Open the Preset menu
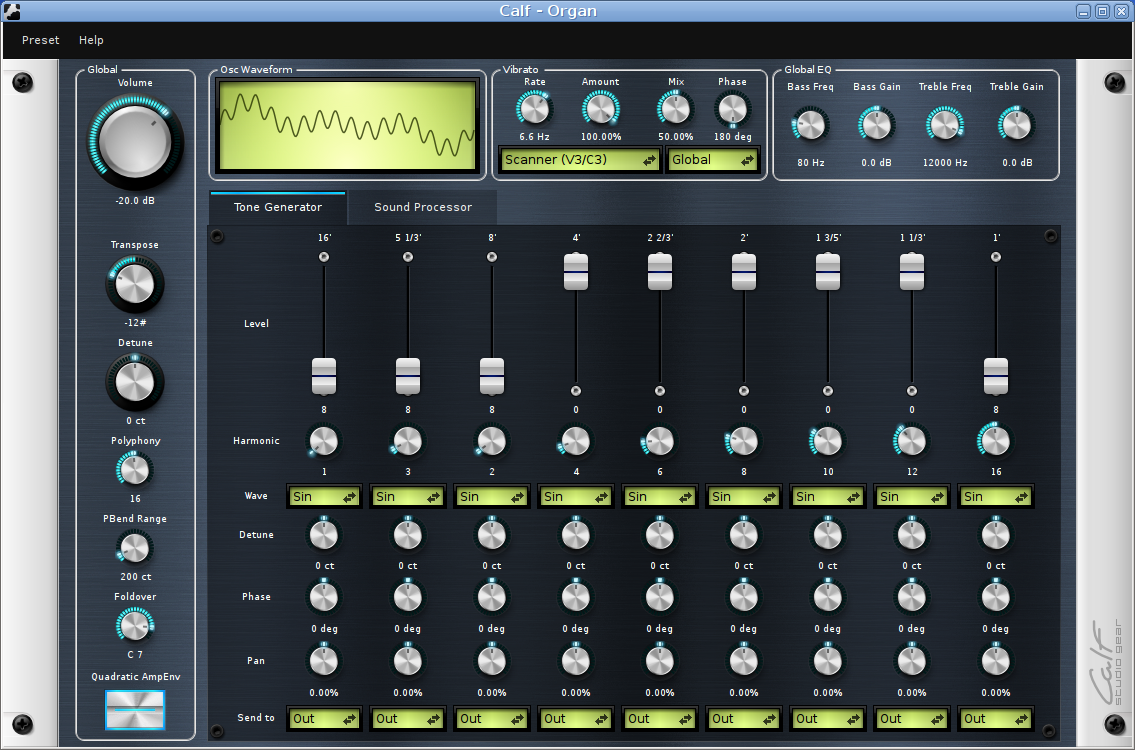 pyautogui.click(x=41, y=40)
